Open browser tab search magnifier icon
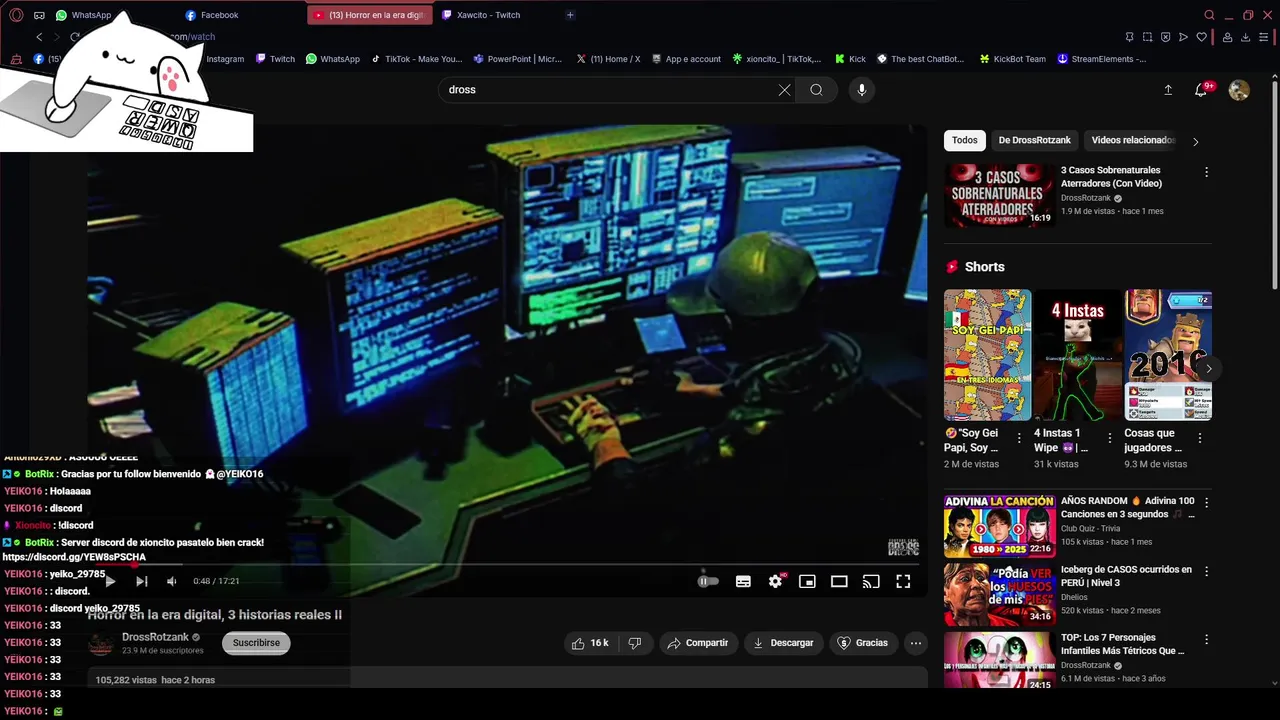 pos(1209,15)
